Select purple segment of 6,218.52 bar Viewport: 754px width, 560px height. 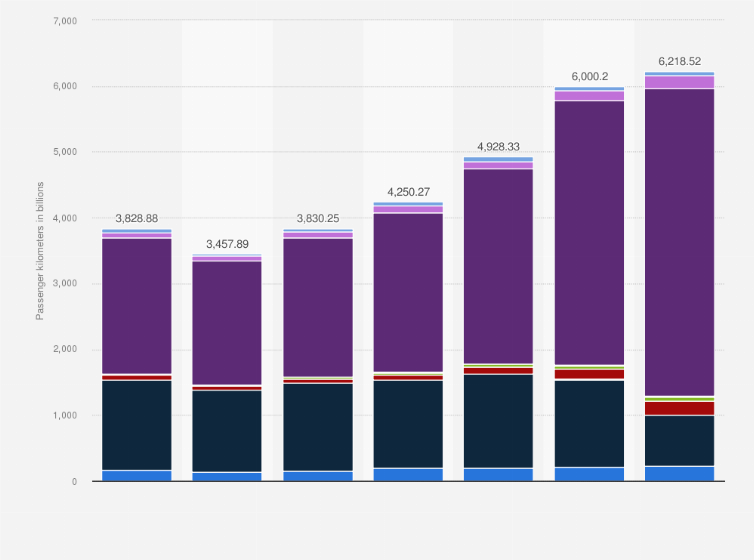click(679, 243)
